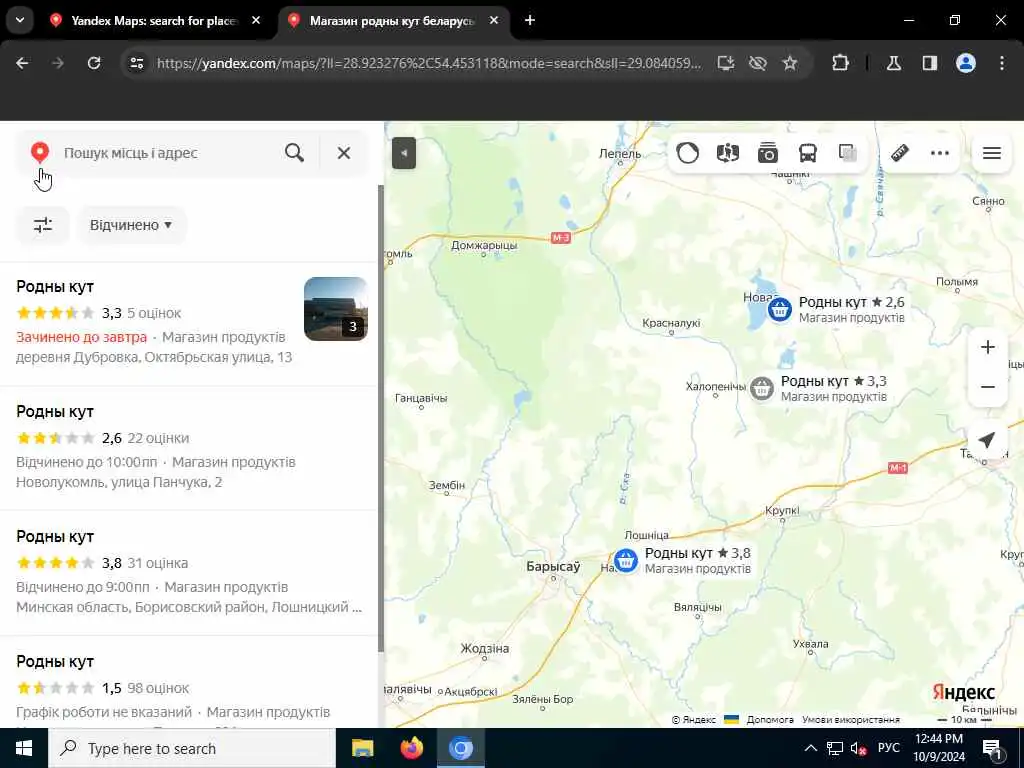Toggle the traffic layer icon

pos(688,153)
